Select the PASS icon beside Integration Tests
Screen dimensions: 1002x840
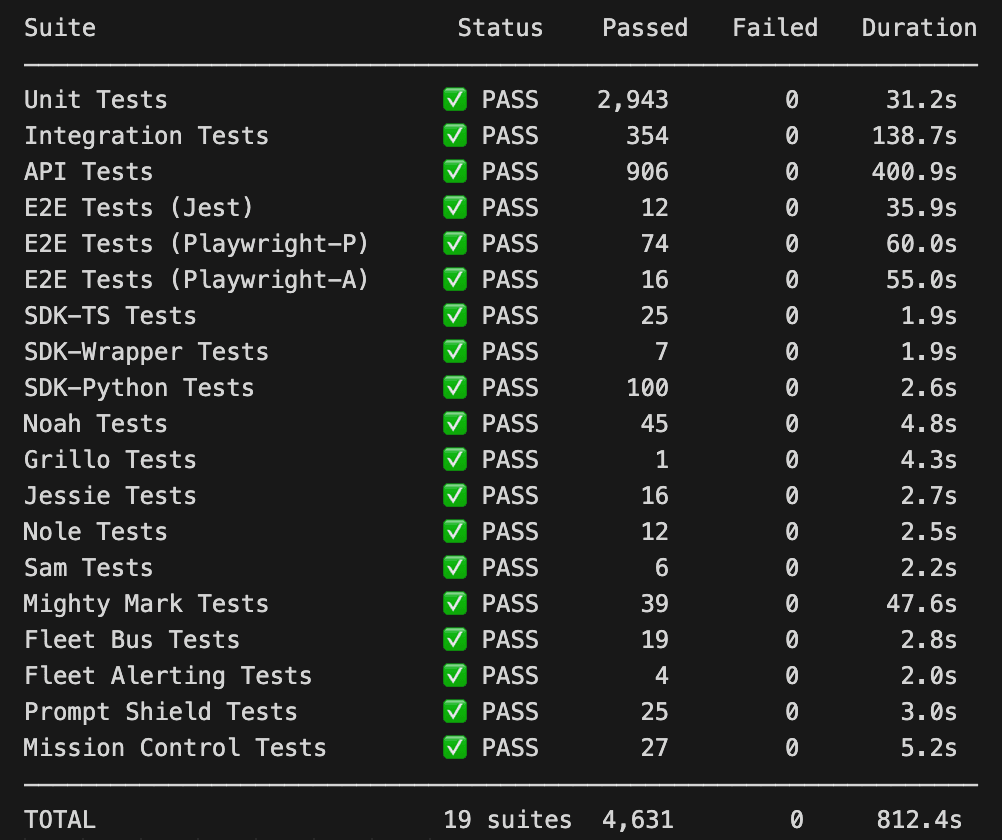pyautogui.click(x=455, y=135)
